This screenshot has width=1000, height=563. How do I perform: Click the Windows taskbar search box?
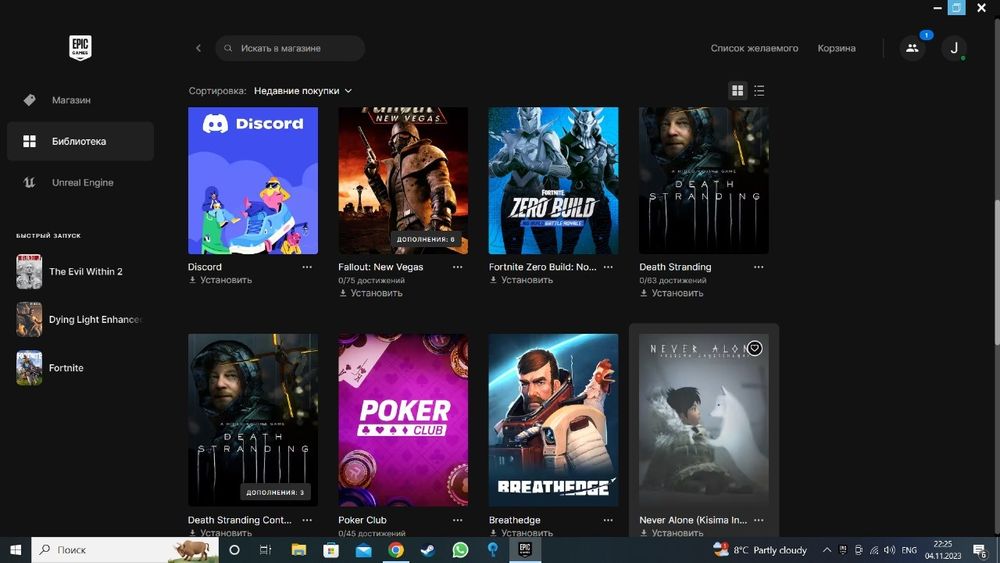point(125,550)
